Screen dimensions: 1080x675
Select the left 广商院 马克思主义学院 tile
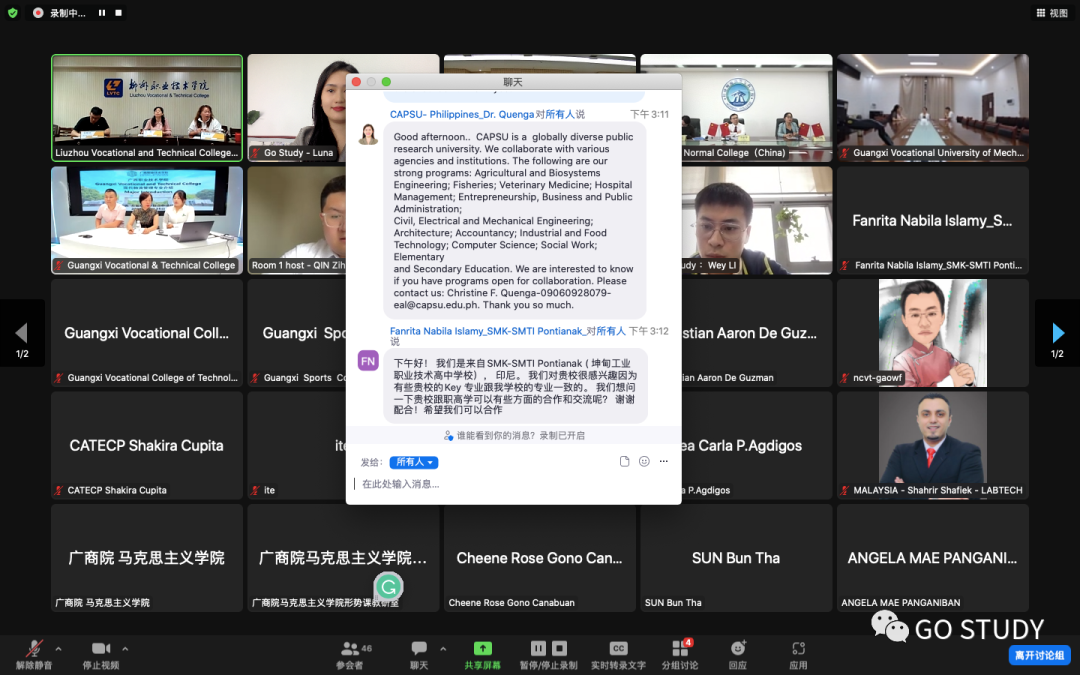point(147,558)
